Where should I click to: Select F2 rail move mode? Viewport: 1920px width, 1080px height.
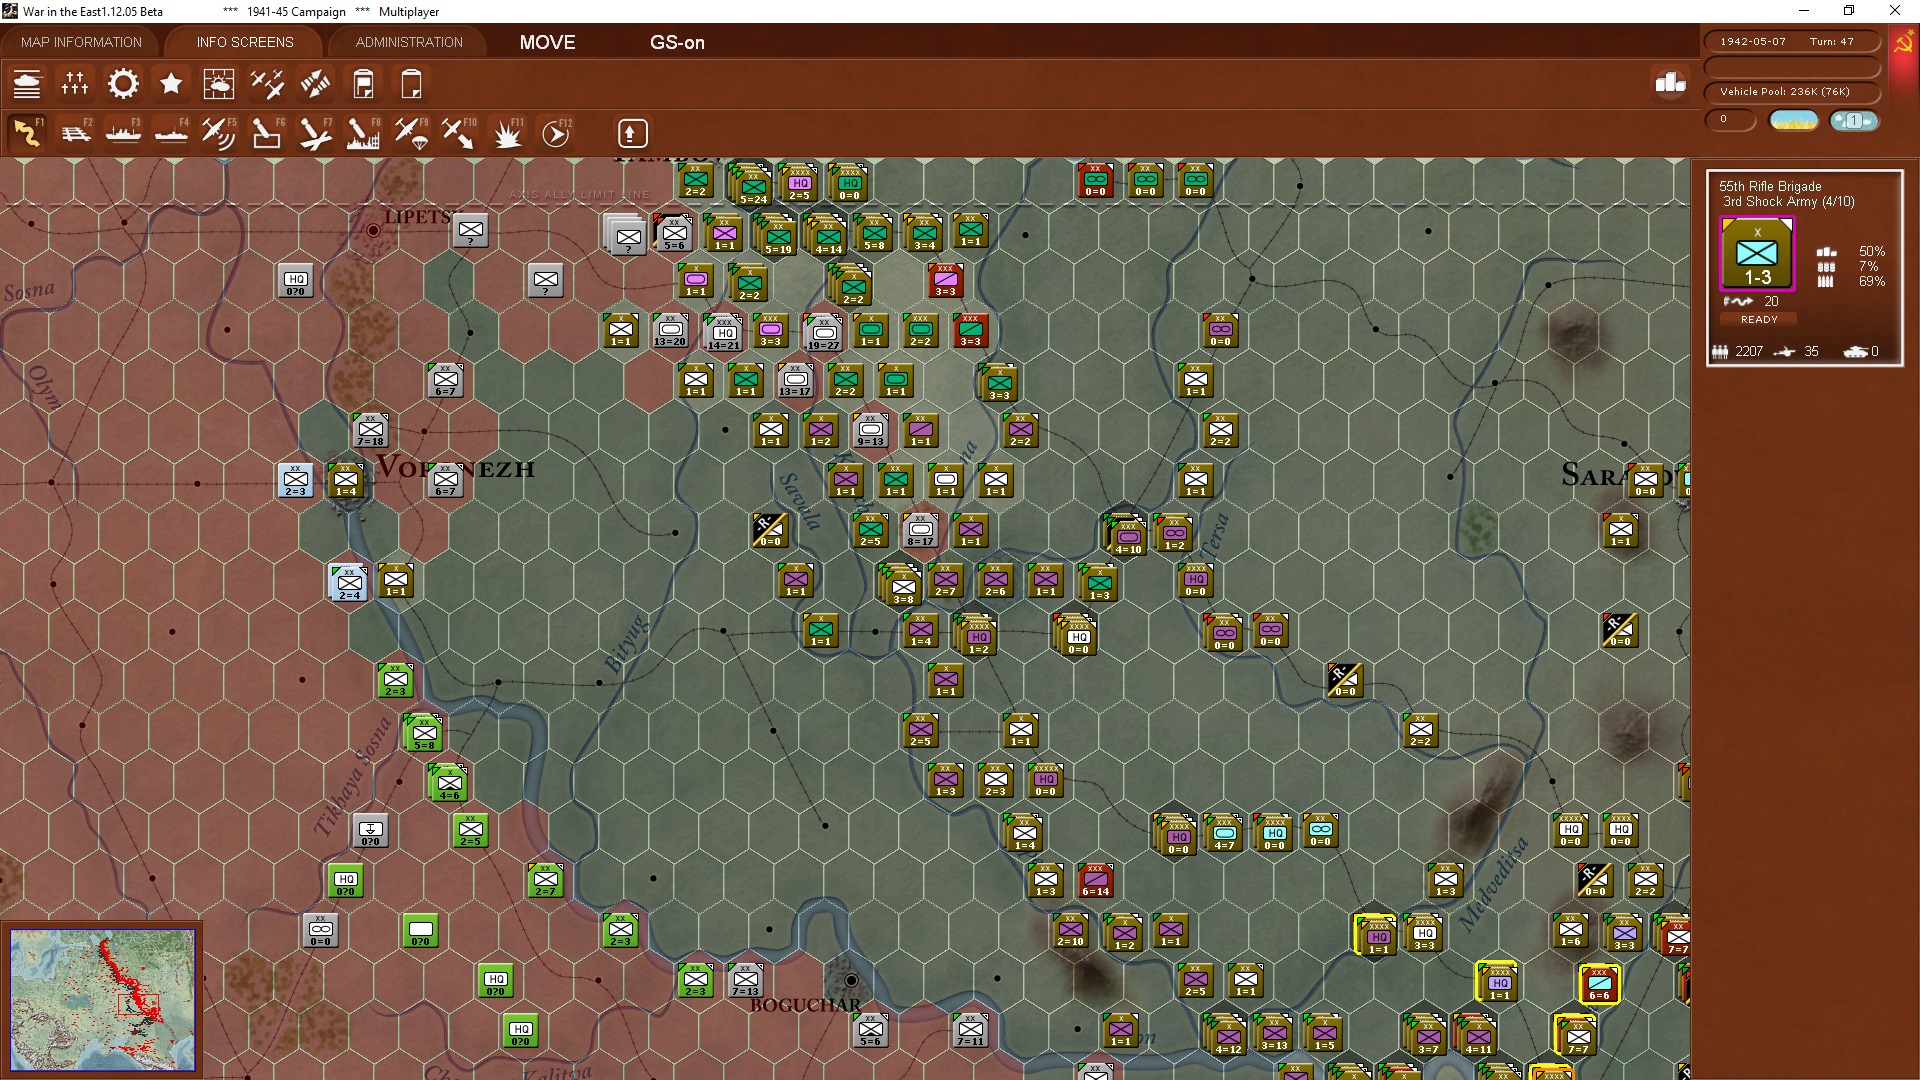pos(75,133)
